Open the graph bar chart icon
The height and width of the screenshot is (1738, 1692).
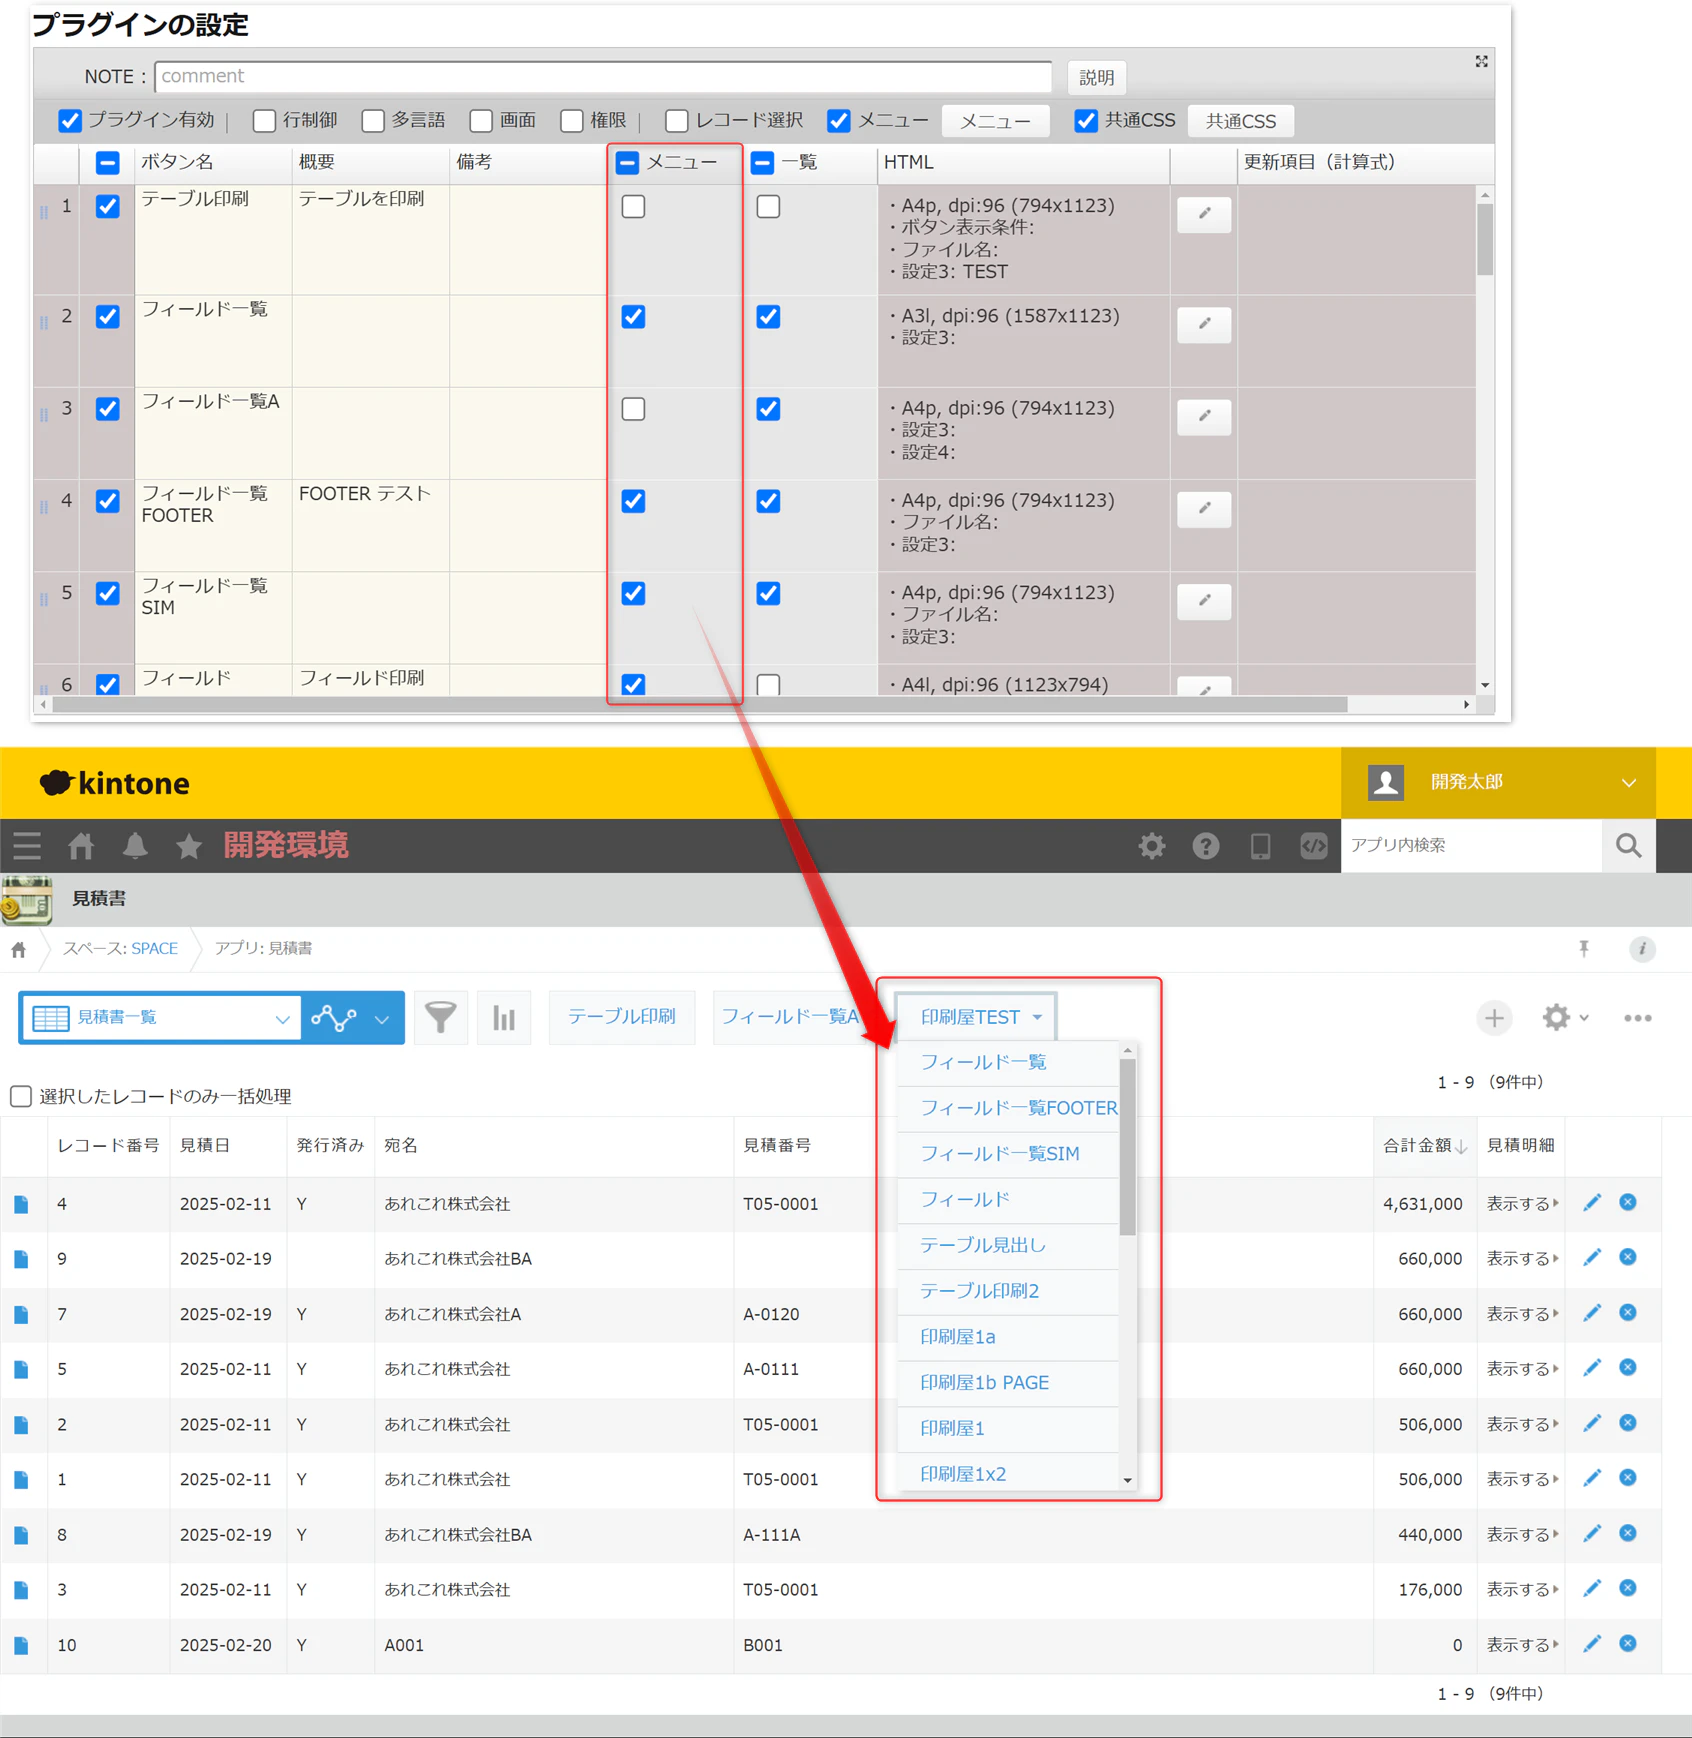pyautogui.click(x=504, y=1018)
